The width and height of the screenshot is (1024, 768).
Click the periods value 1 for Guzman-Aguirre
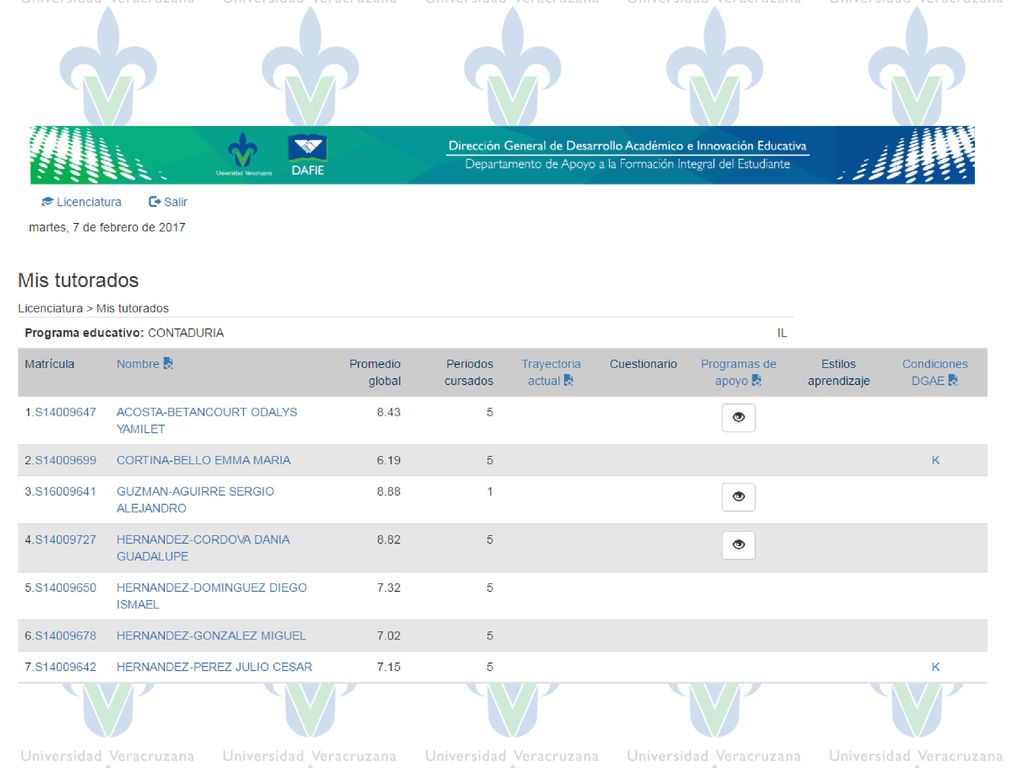pos(490,492)
